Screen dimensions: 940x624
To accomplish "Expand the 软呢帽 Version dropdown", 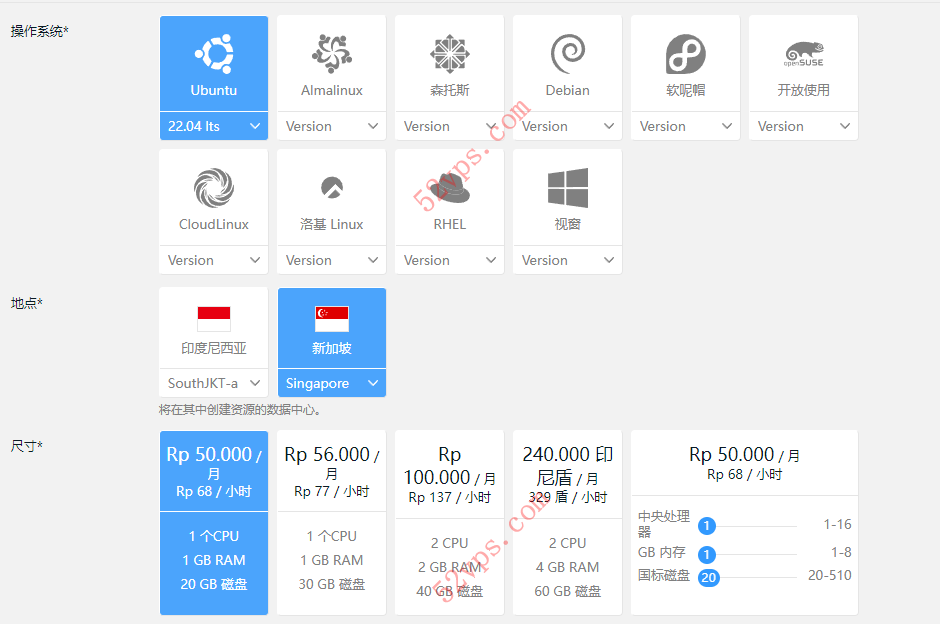I will coord(686,126).
